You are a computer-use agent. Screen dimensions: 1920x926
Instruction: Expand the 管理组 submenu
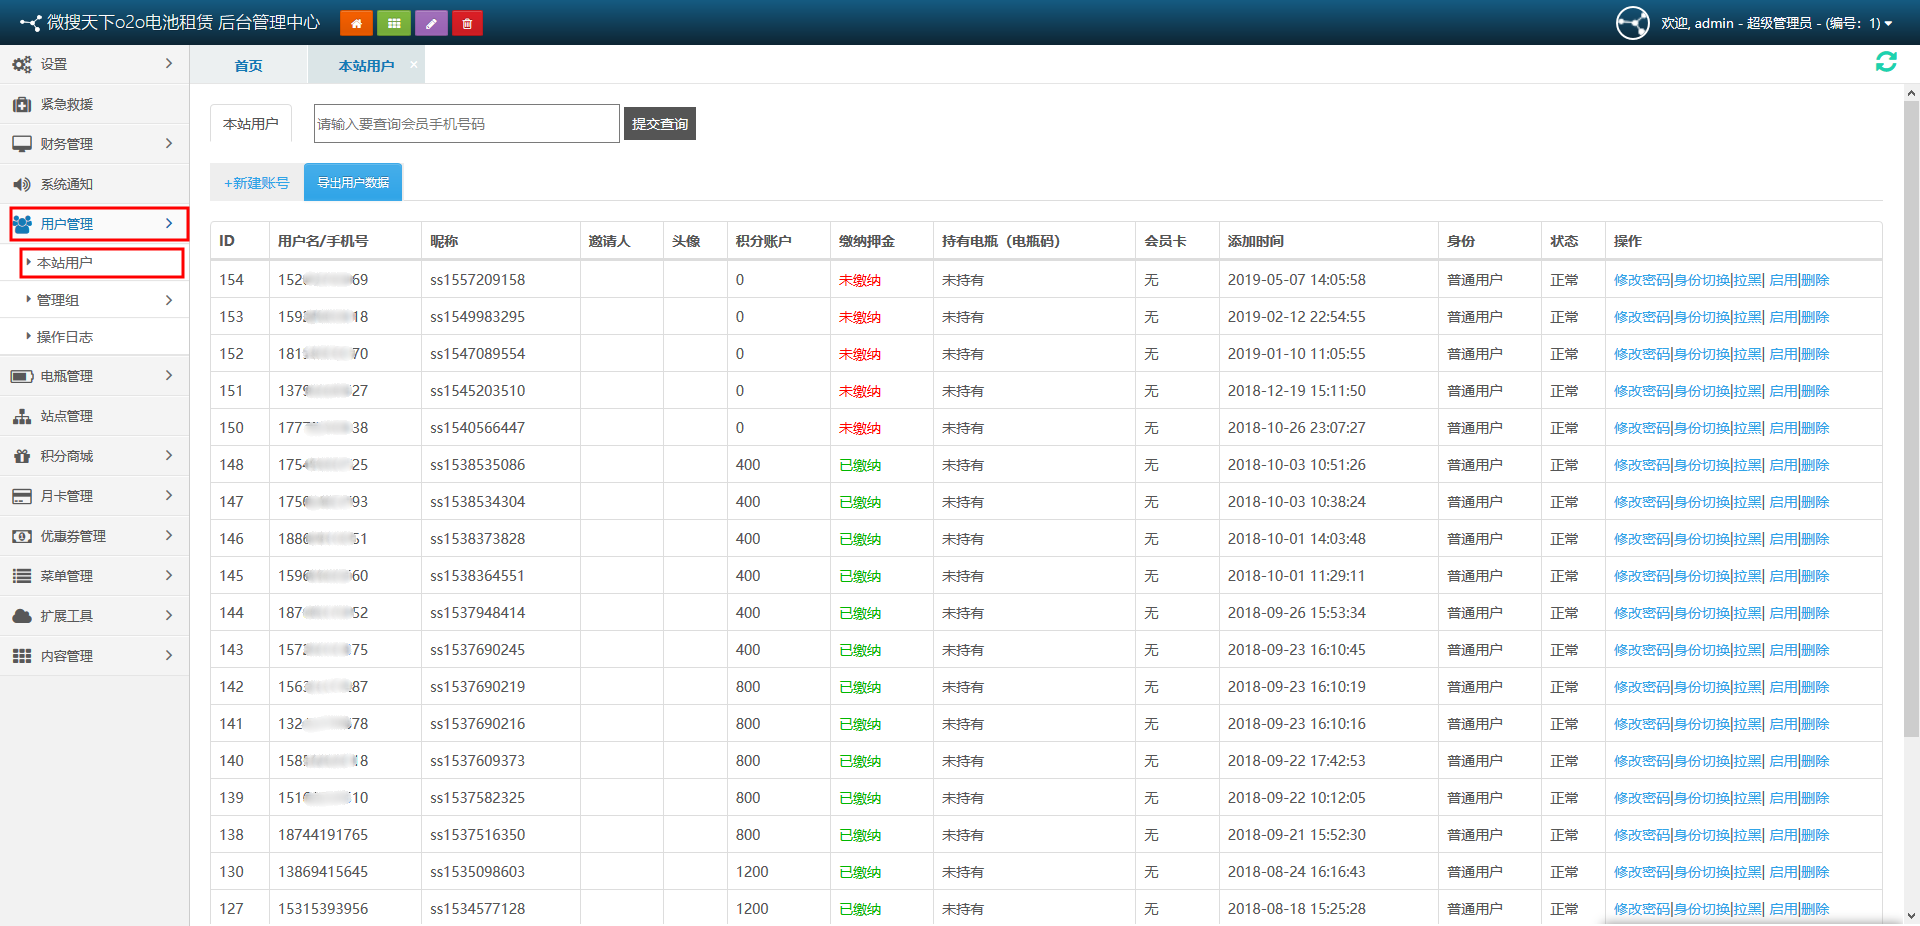pos(100,300)
